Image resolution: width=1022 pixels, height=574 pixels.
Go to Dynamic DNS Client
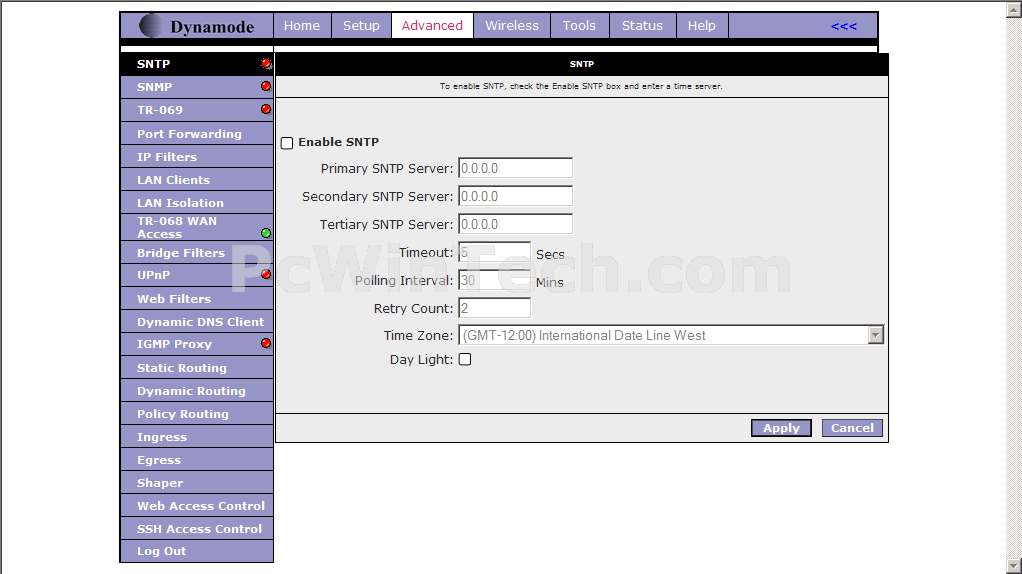tap(197, 322)
